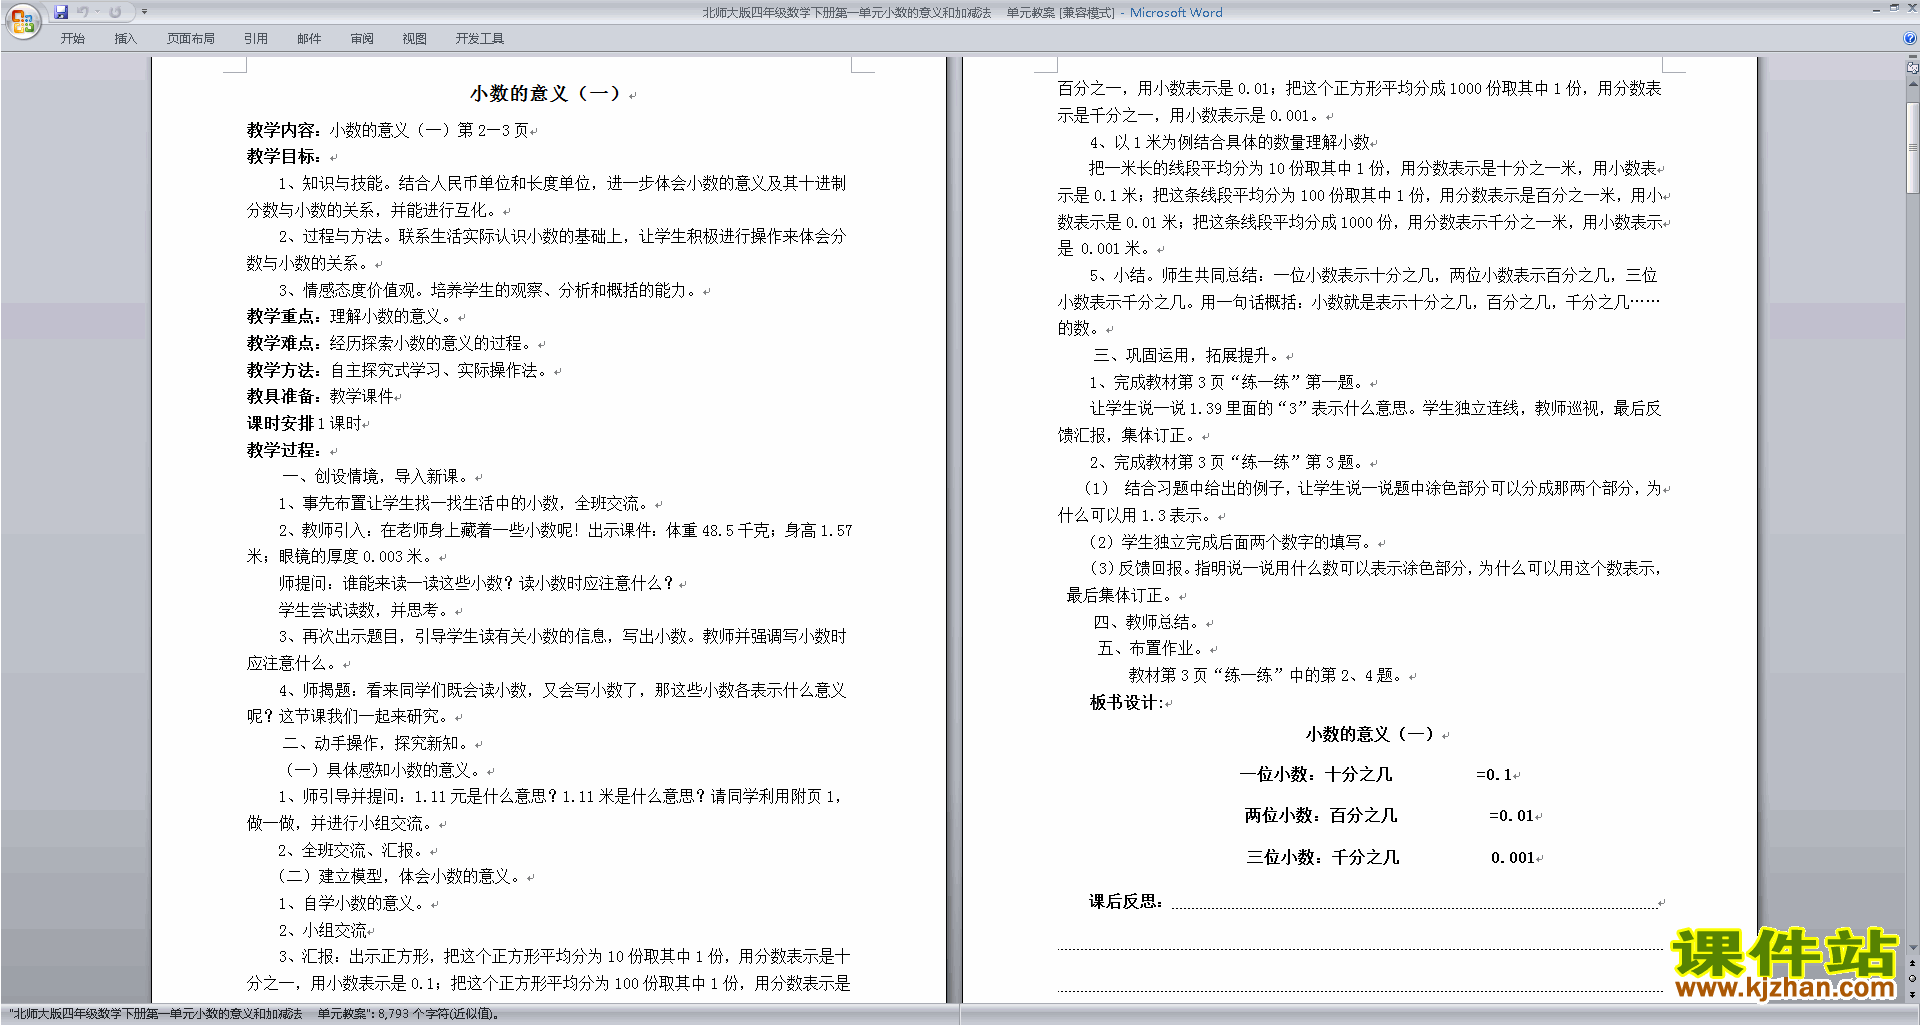The height and width of the screenshot is (1025, 1920).
Task: Click the line 五、布置作业。
Action: pyautogui.click(x=1153, y=649)
